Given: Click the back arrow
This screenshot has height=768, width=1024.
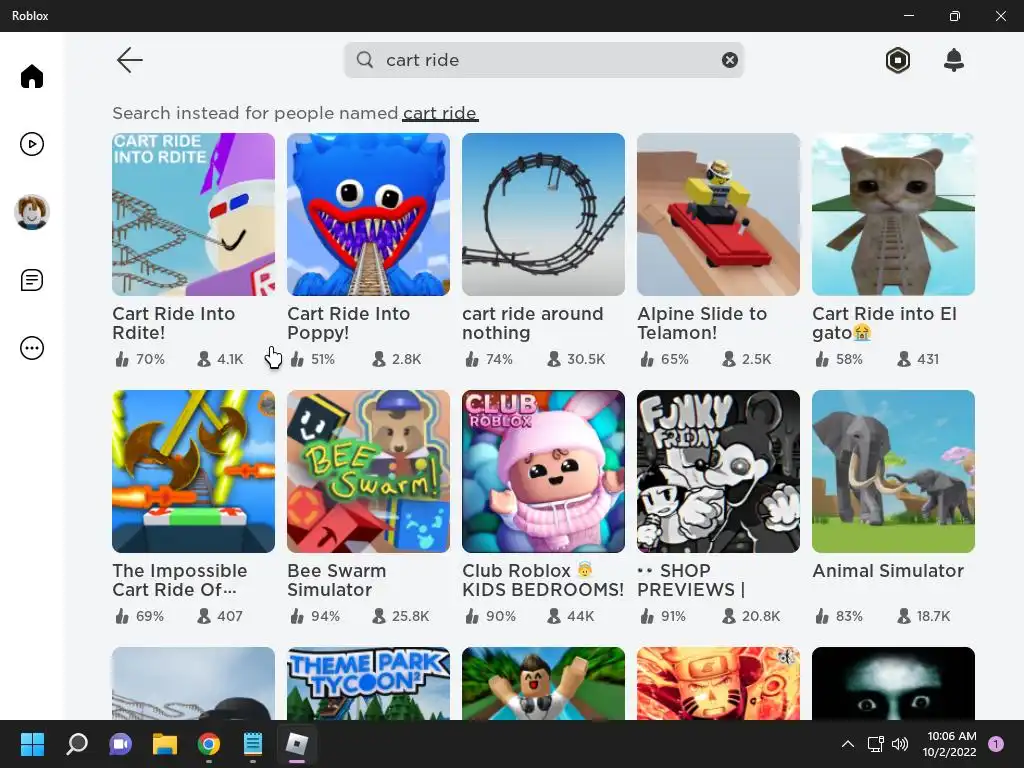Looking at the screenshot, I should tap(129, 60).
